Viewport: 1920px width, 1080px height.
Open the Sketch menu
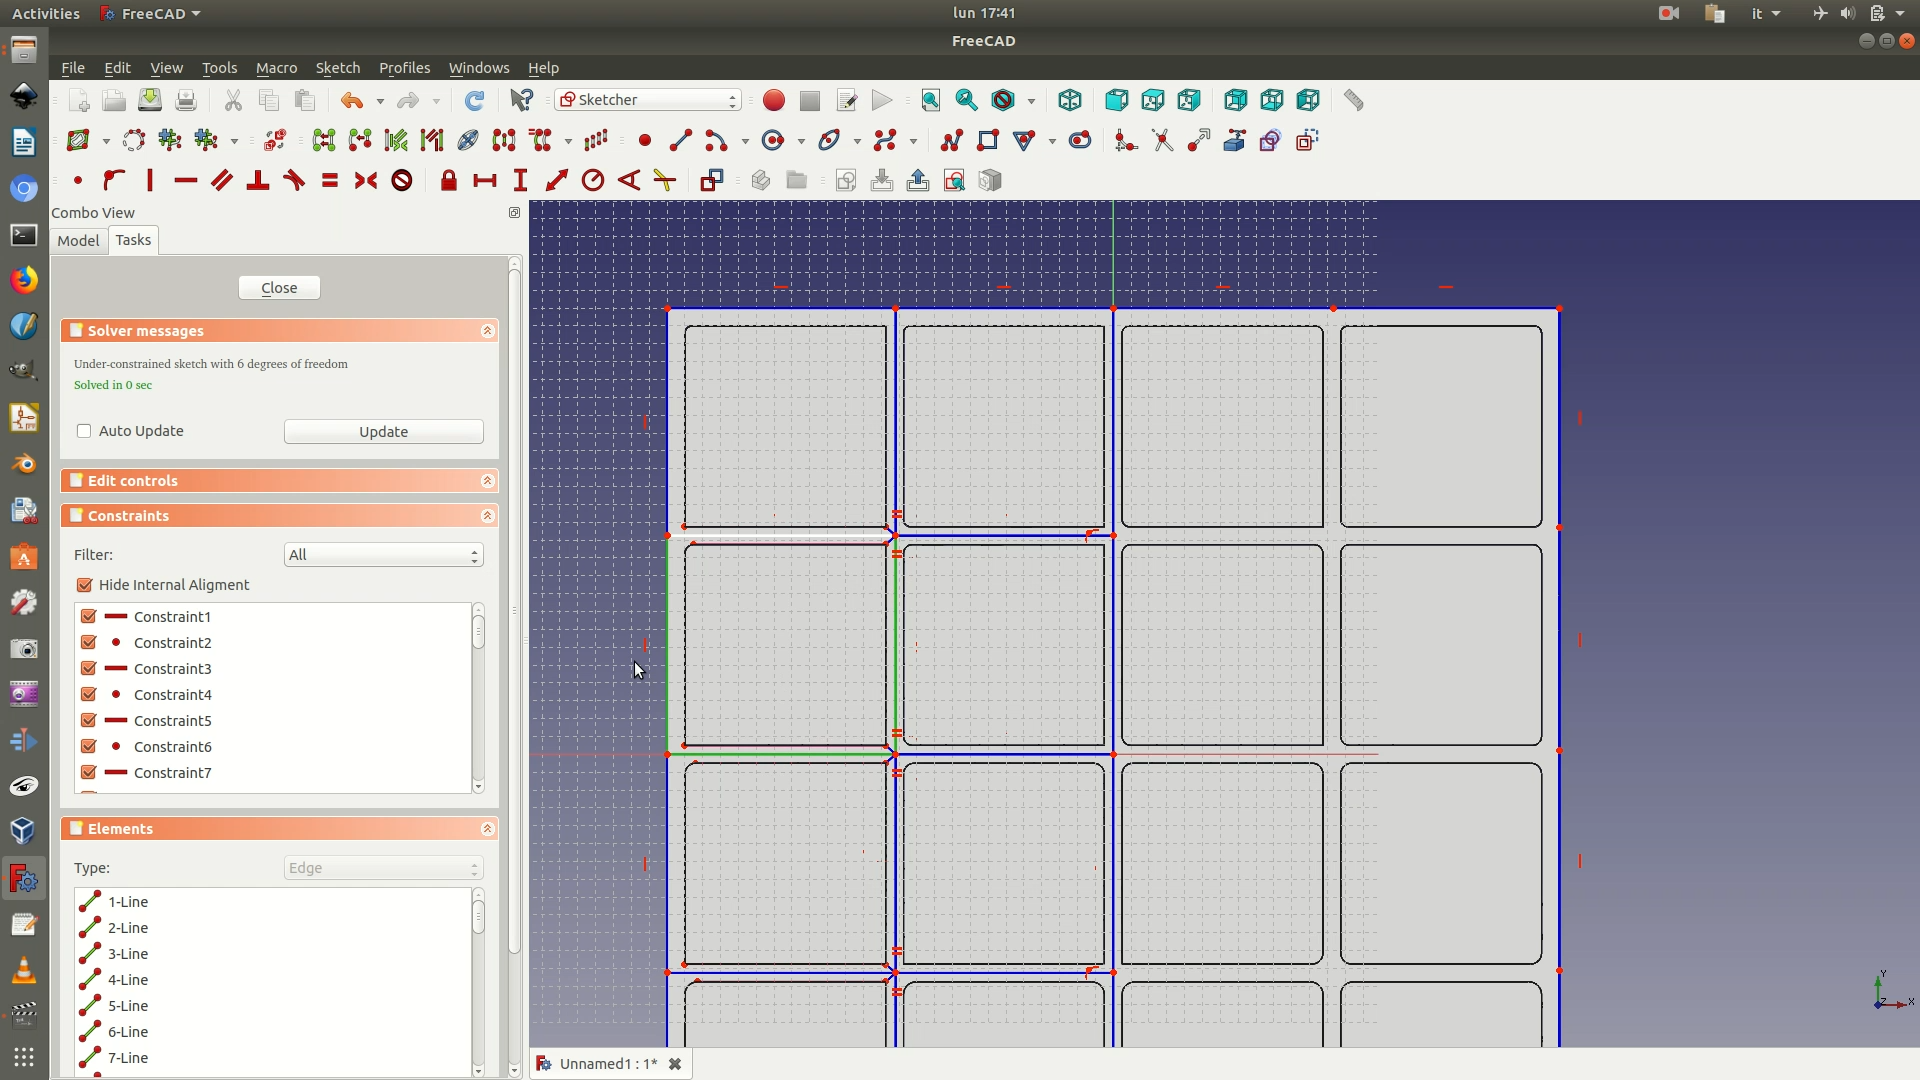337,68
